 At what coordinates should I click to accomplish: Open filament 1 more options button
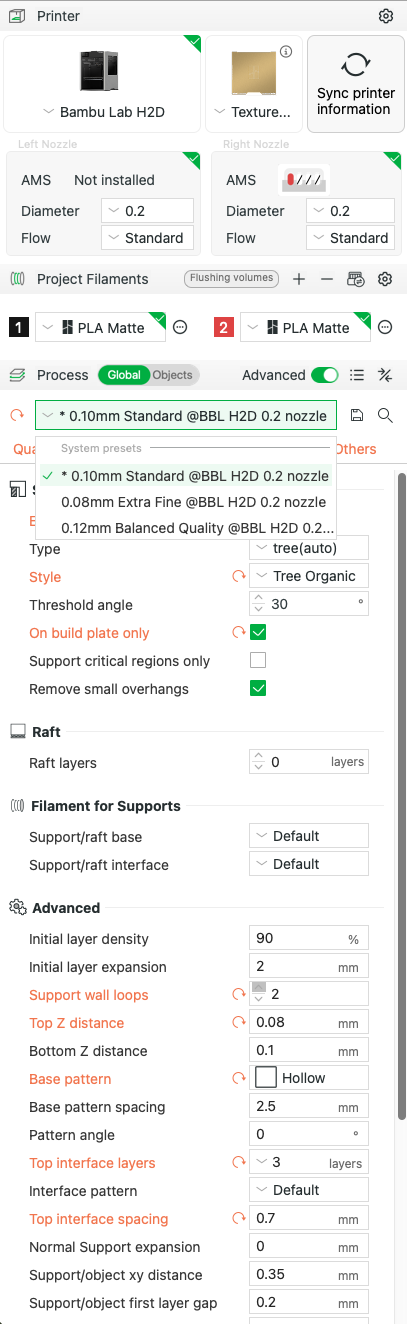(180, 327)
